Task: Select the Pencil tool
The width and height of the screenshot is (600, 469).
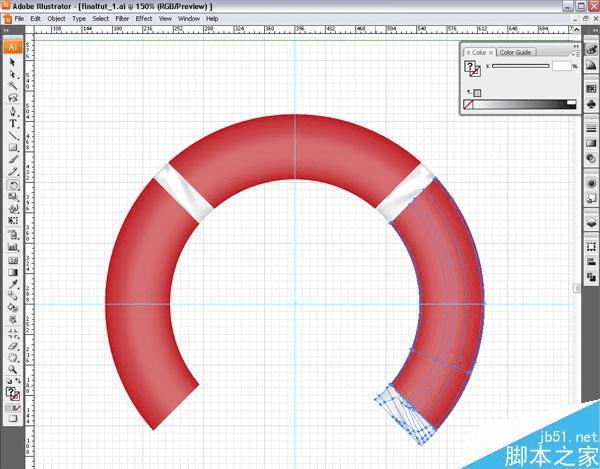Action: (x=13, y=172)
